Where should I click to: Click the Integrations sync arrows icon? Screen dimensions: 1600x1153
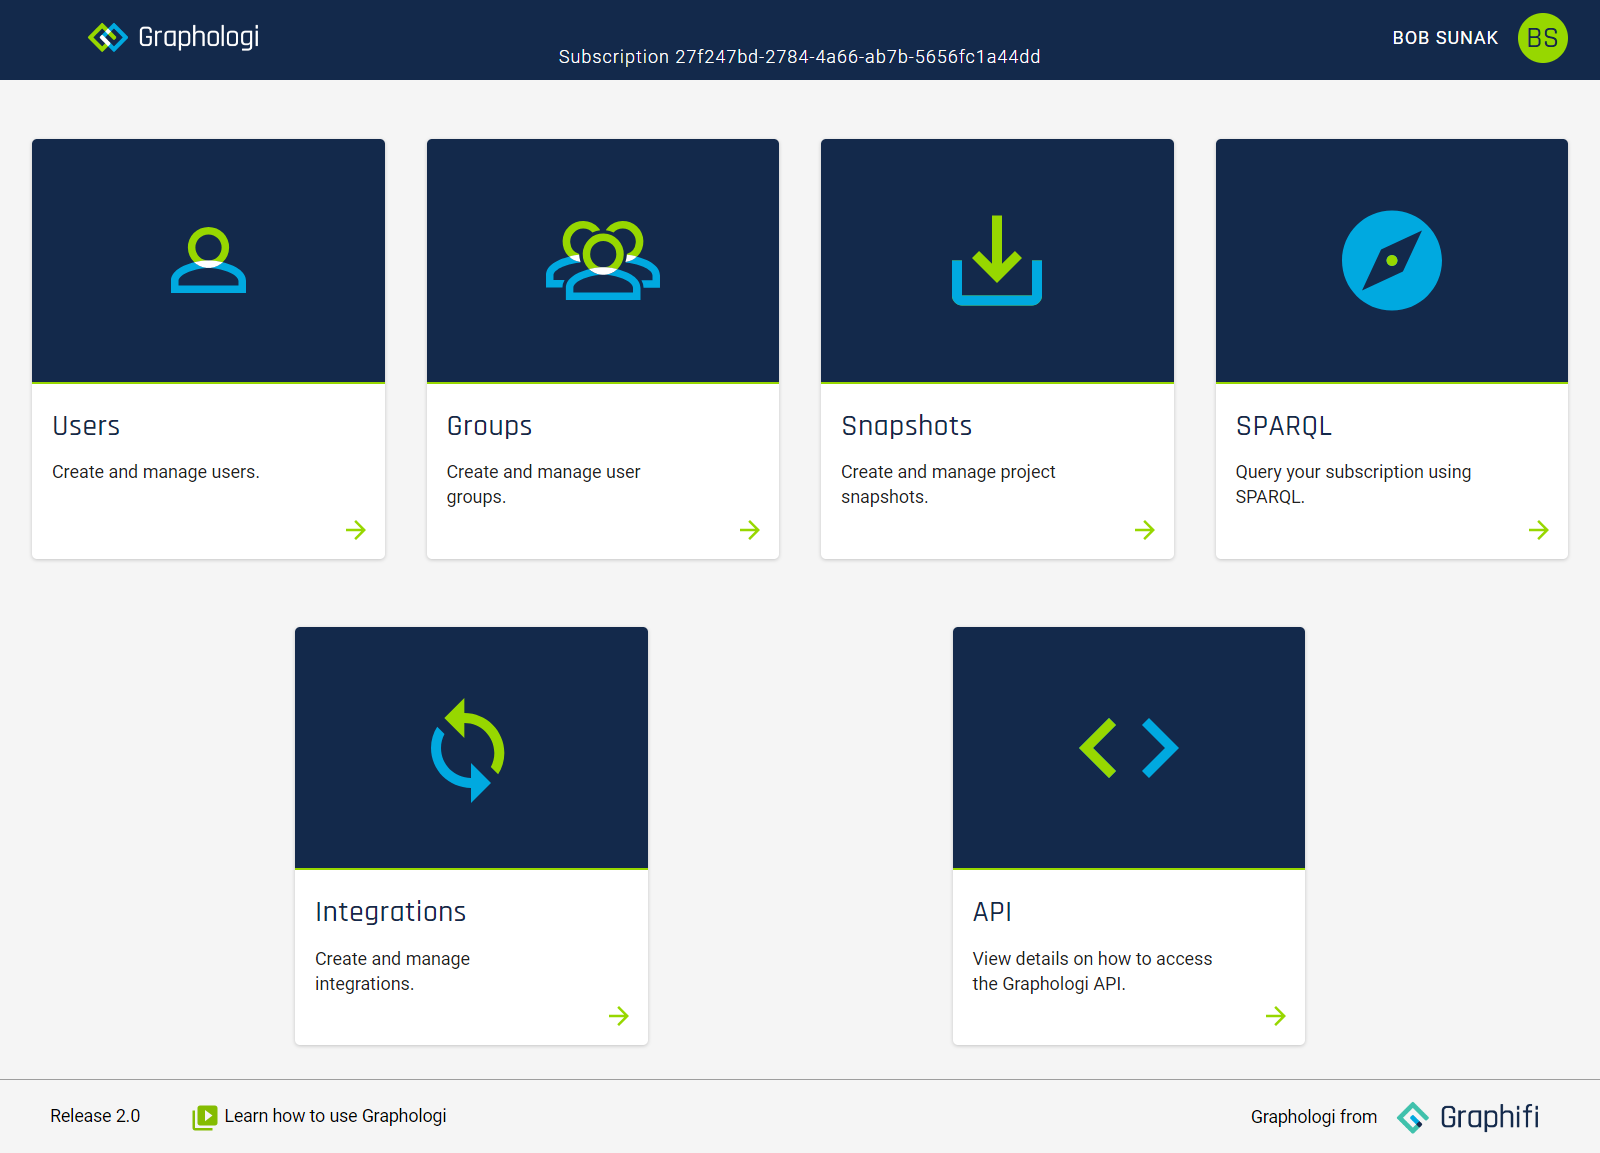coord(468,749)
